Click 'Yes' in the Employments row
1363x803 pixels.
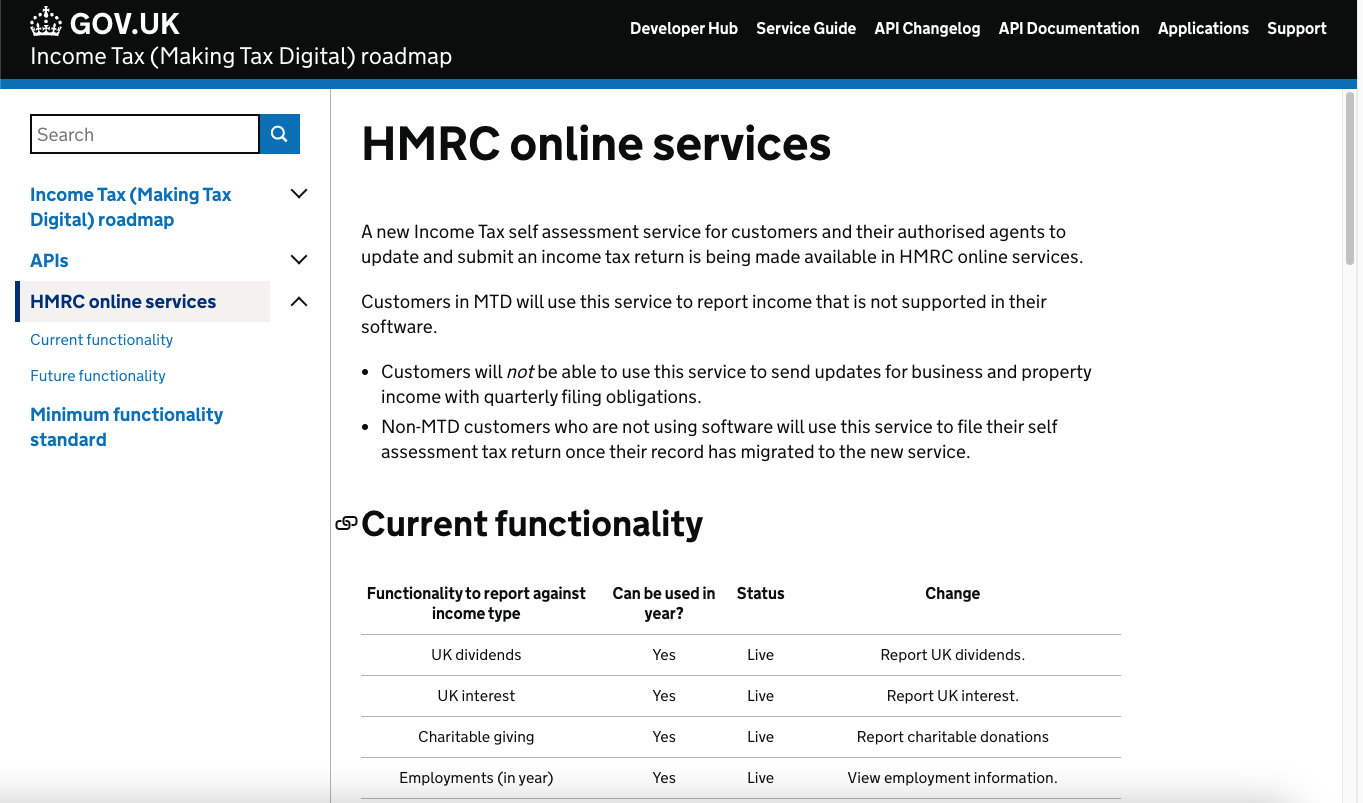664,778
